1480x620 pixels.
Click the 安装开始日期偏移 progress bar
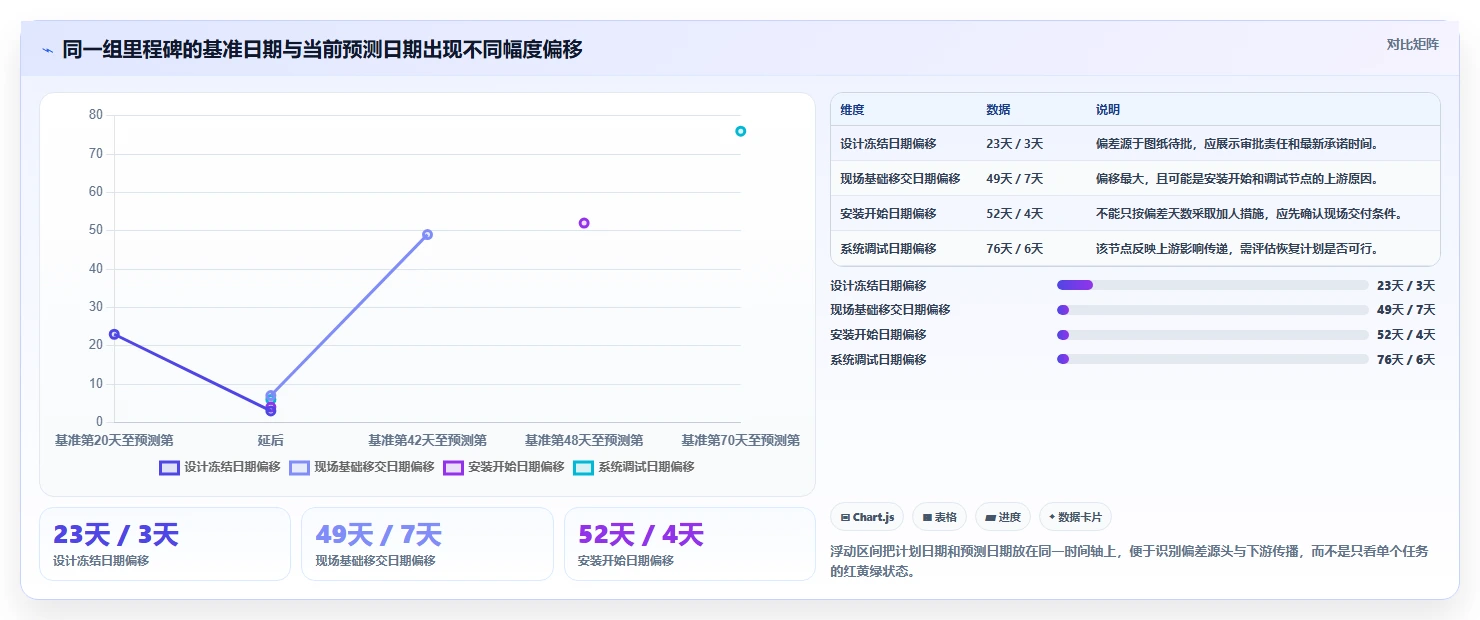tap(1213, 334)
